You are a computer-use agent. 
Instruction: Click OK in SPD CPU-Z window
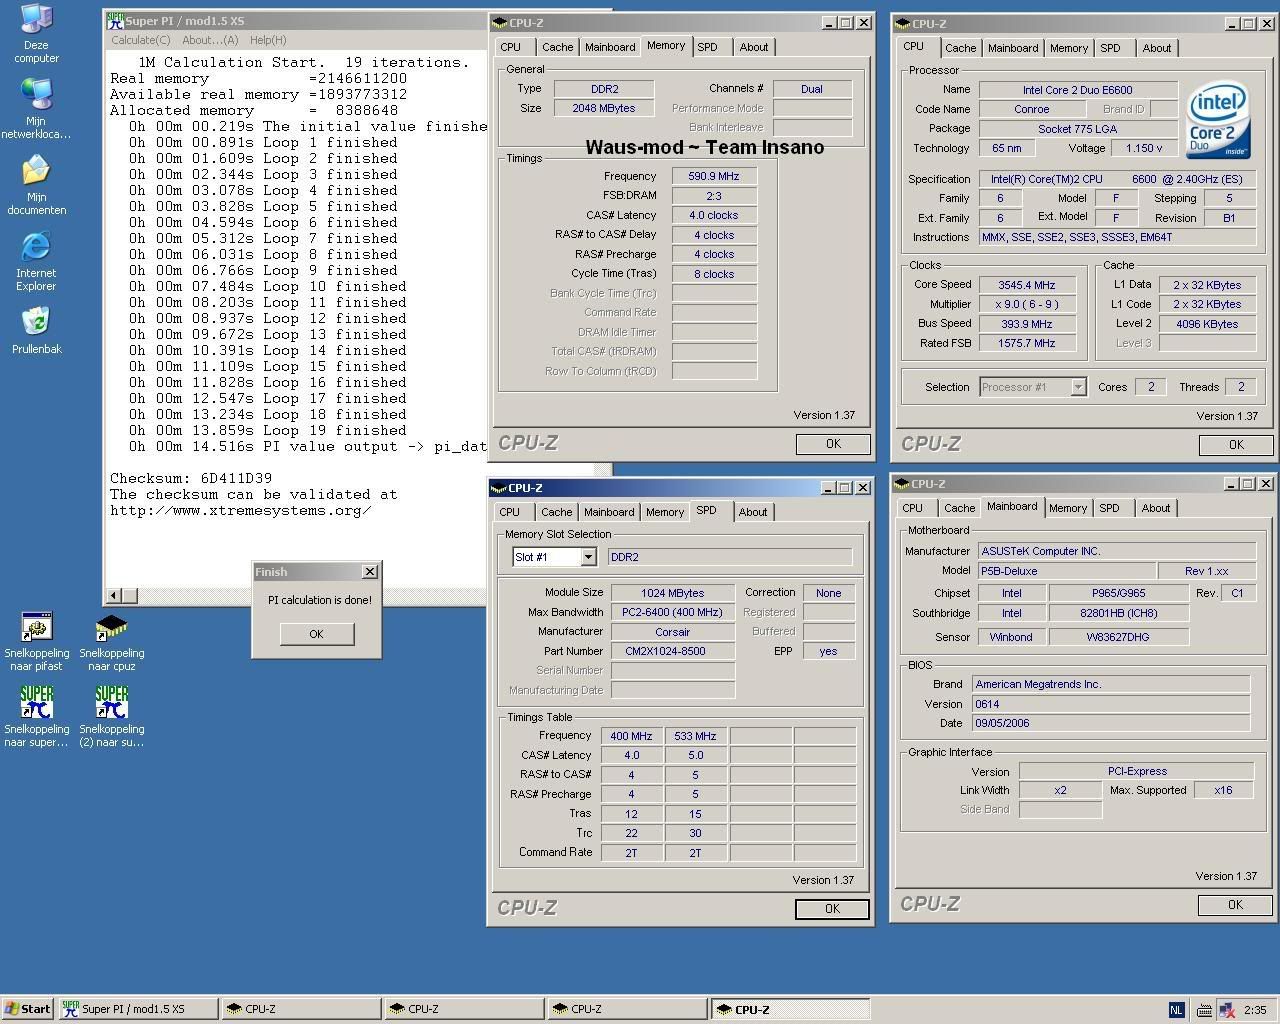(x=832, y=909)
